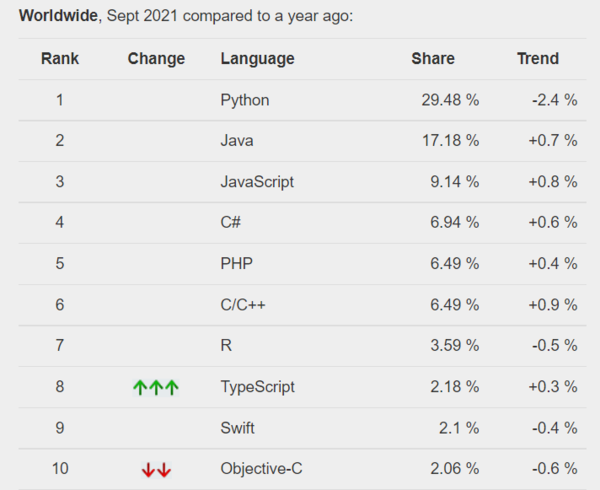600x490 pixels.
Task: Click the JavaScript language name
Action: coord(257,182)
